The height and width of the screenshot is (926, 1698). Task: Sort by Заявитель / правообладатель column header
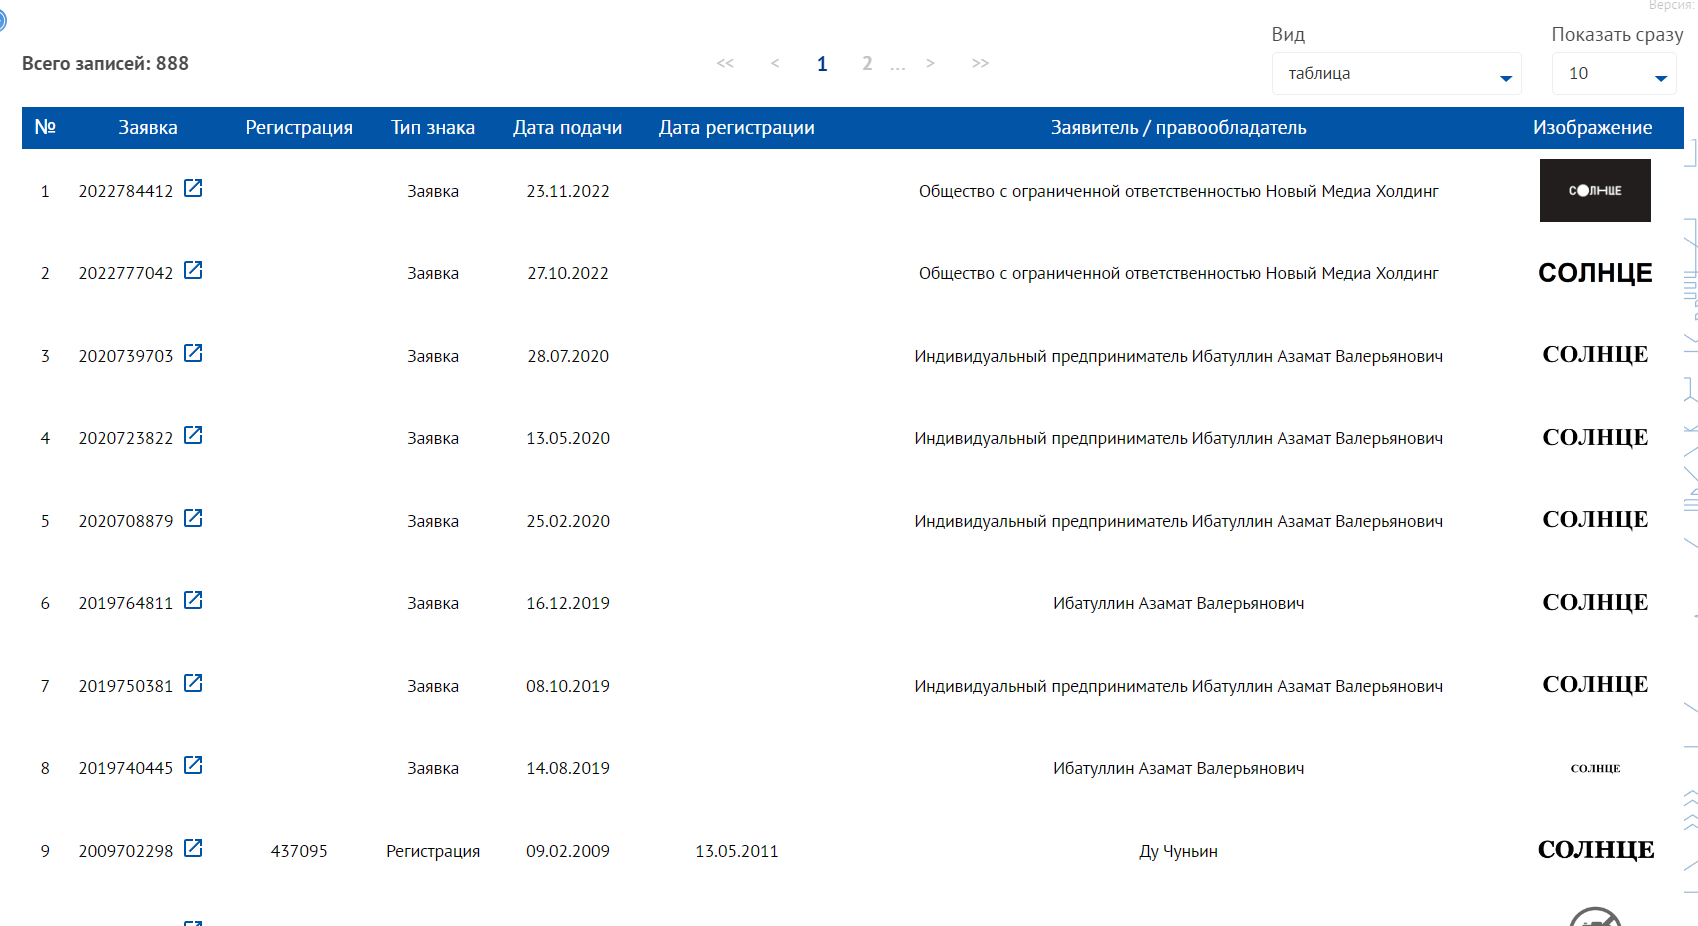click(x=1179, y=128)
